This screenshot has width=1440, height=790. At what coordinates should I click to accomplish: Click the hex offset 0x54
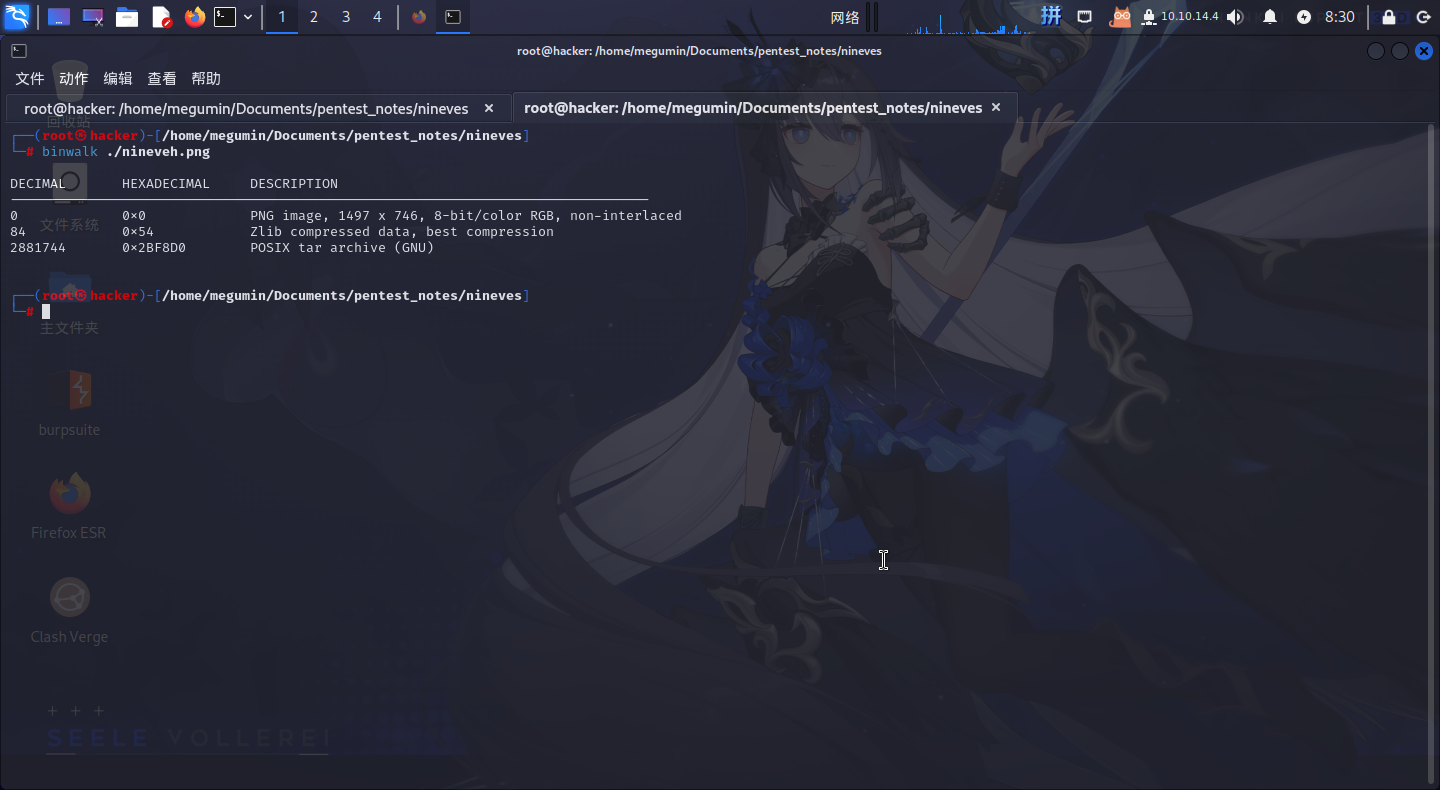pyautogui.click(x=138, y=232)
